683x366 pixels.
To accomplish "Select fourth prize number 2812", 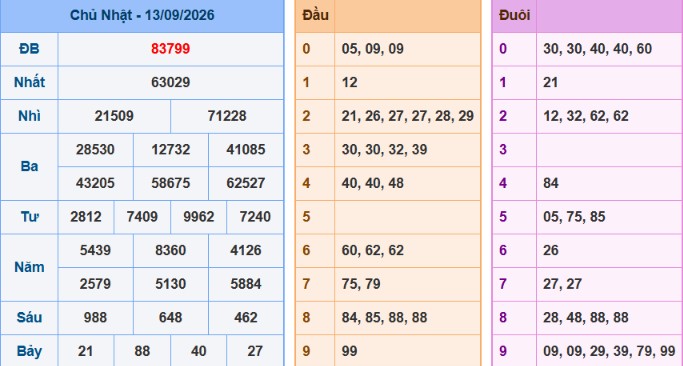I will [x=86, y=217].
